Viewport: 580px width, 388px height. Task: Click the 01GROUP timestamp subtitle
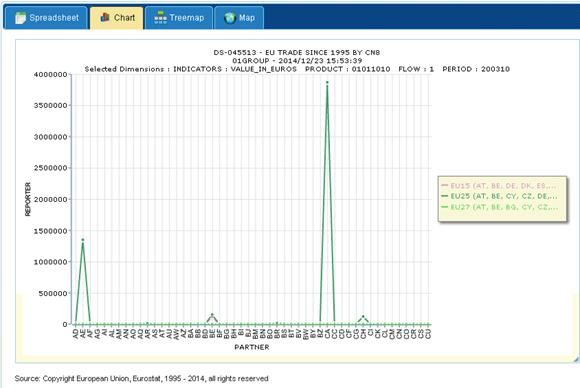click(297, 61)
